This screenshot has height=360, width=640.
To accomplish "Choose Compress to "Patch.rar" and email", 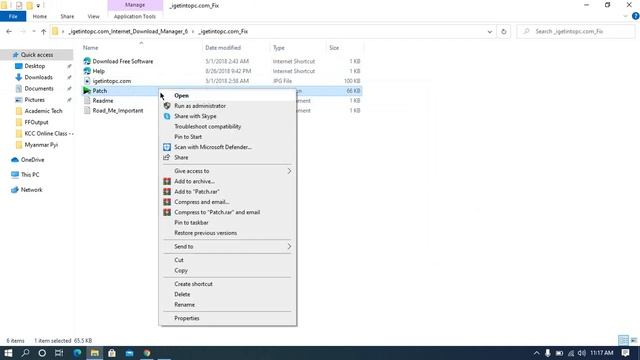I will (x=227, y=212).
